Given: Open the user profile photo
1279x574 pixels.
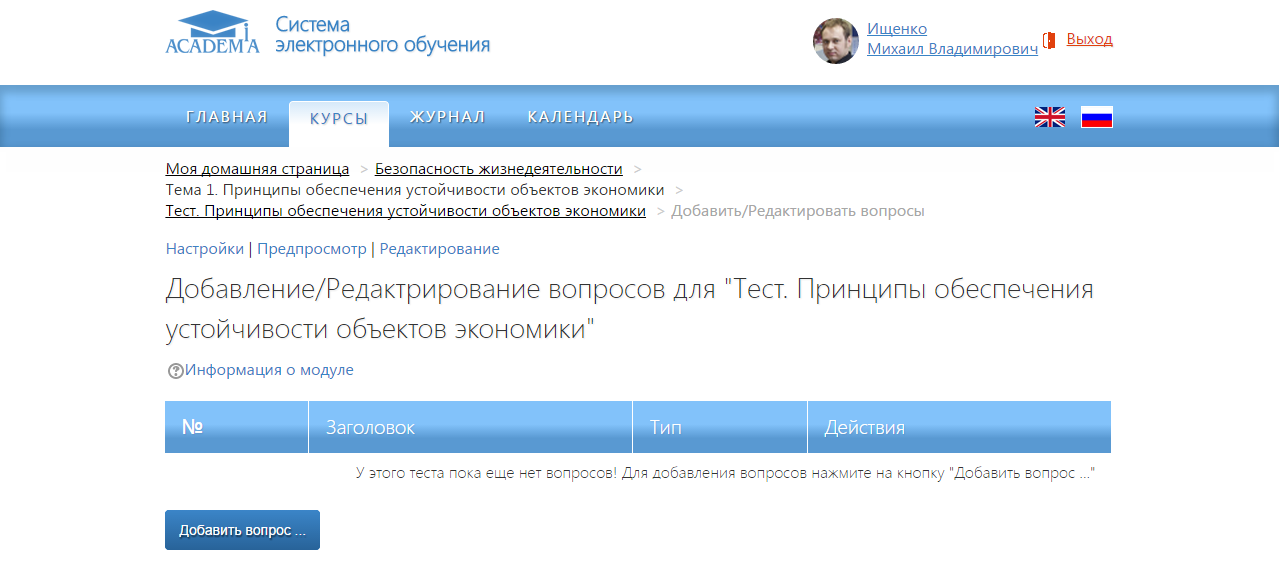Looking at the screenshot, I should pyautogui.click(x=835, y=41).
